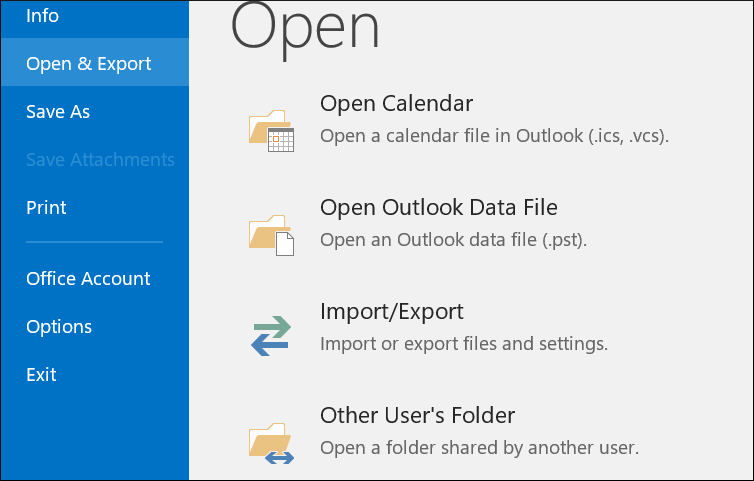Screen dimensions: 754x481
Task: Click 'Open a folder shared by another user.' text
Action: tap(479, 448)
